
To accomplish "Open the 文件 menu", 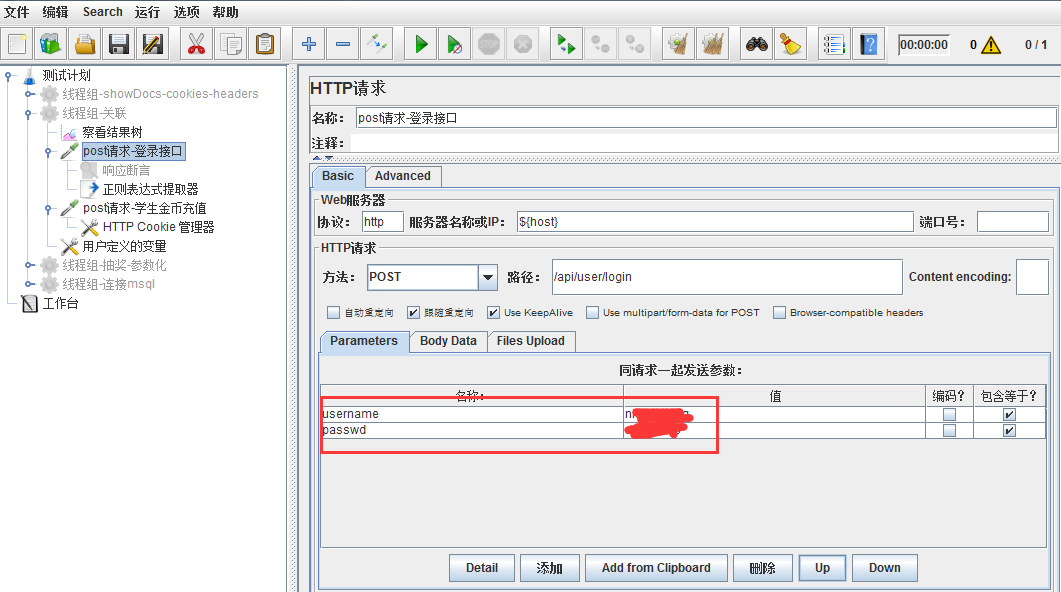I will click(x=17, y=12).
